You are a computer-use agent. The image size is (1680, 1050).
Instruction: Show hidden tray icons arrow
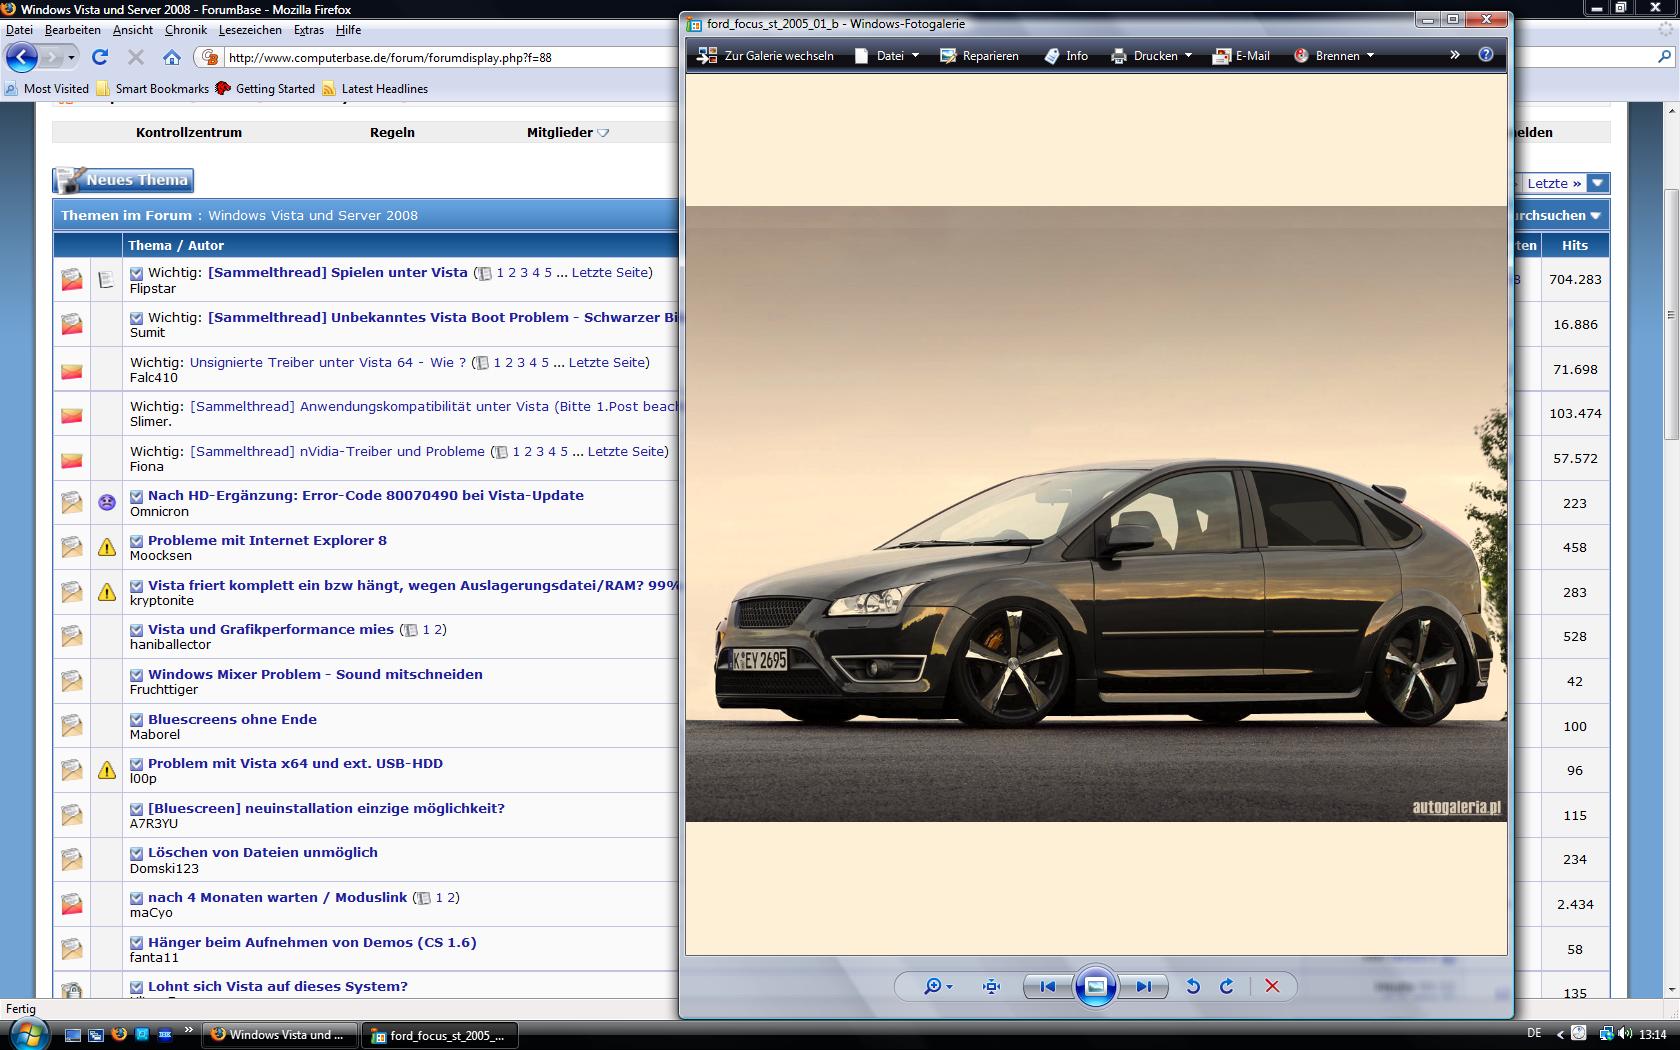click(1560, 1034)
